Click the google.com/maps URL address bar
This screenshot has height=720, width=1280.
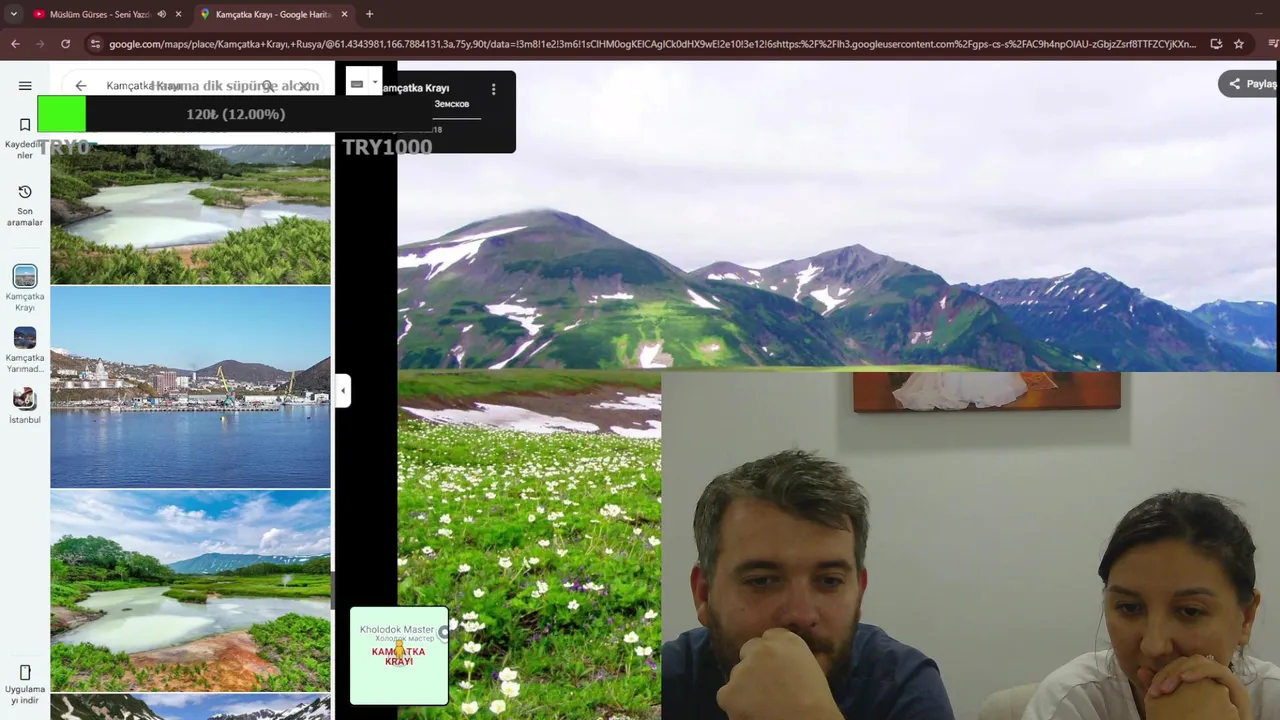pyautogui.click(x=650, y=44)
